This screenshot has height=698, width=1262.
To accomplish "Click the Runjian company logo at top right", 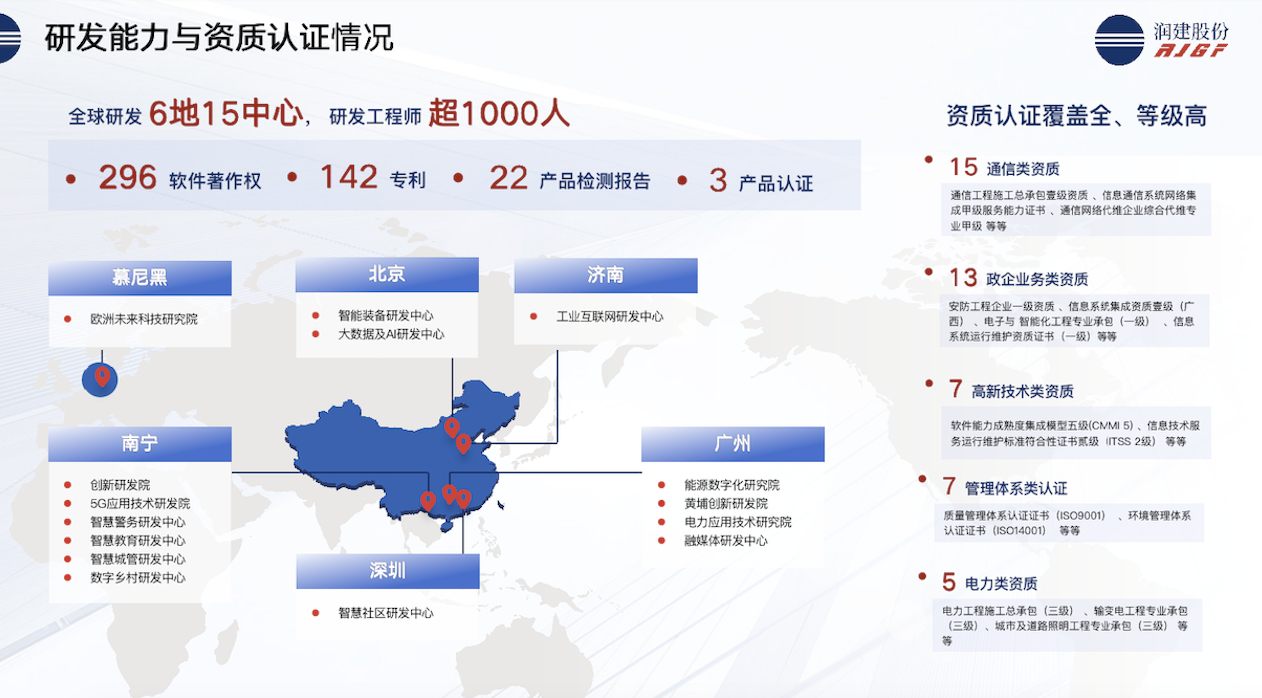I will click(1160, 40).
